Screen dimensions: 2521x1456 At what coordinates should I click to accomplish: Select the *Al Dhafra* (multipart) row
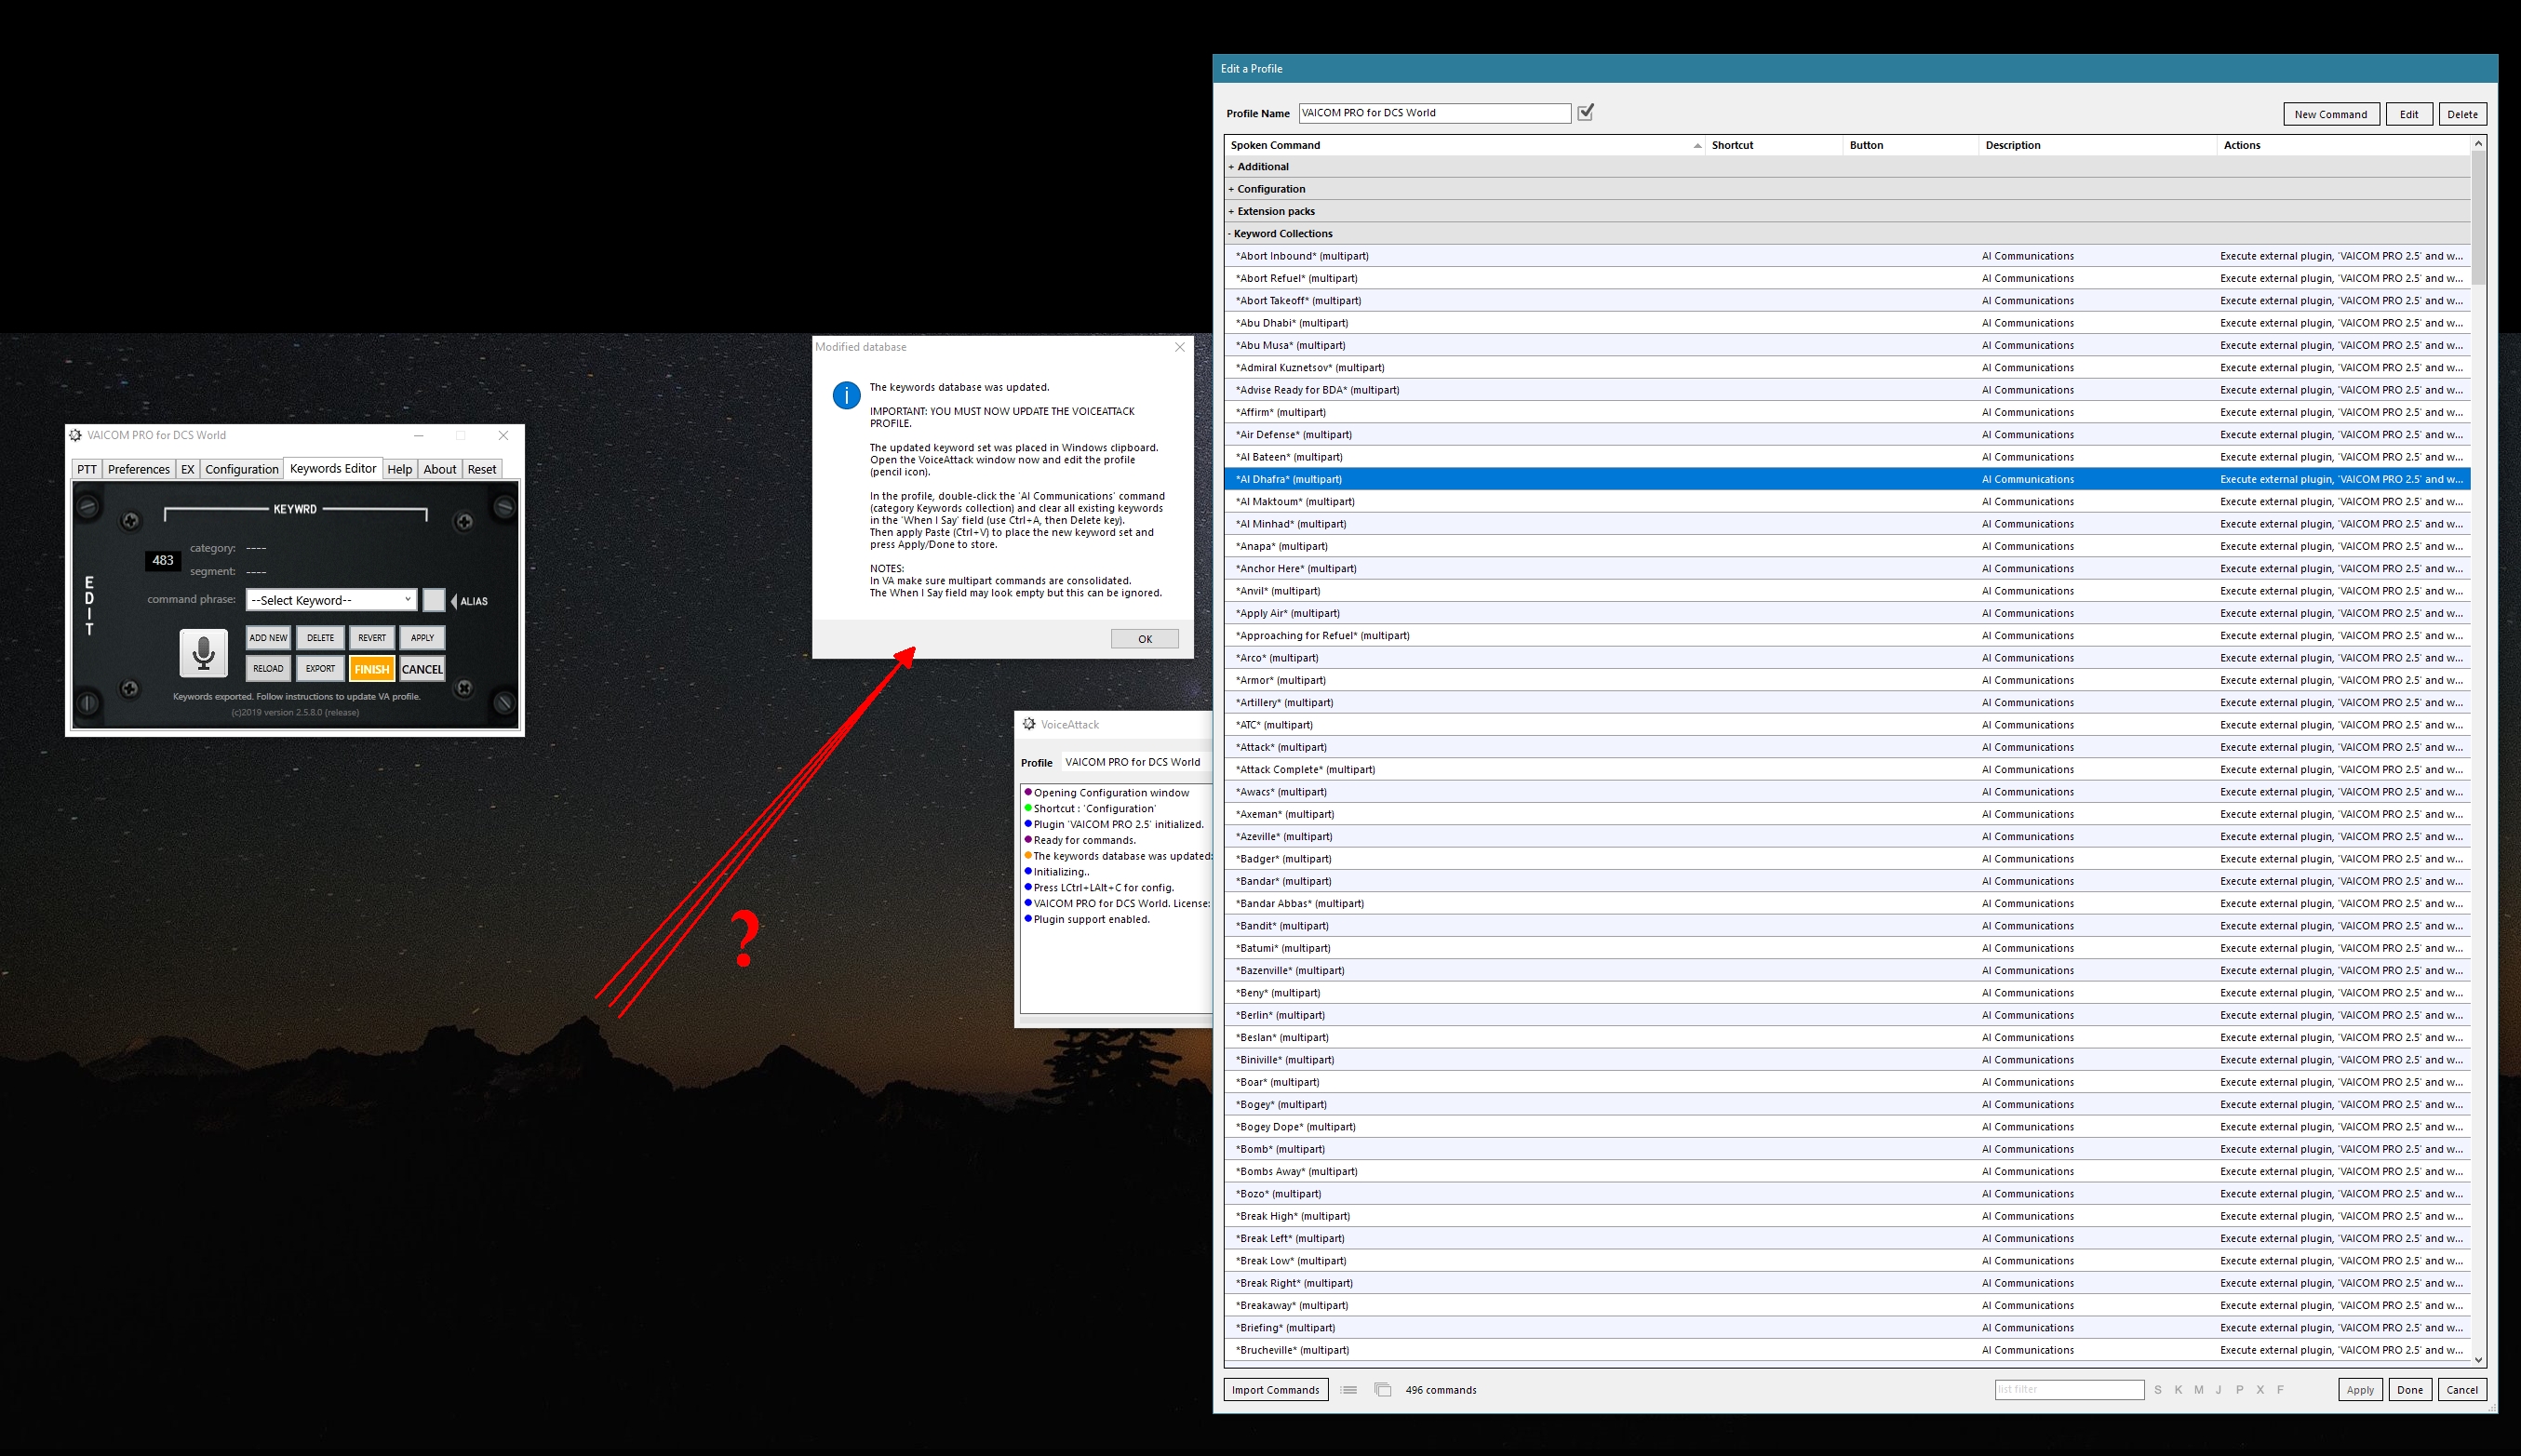pos(1847,479)
